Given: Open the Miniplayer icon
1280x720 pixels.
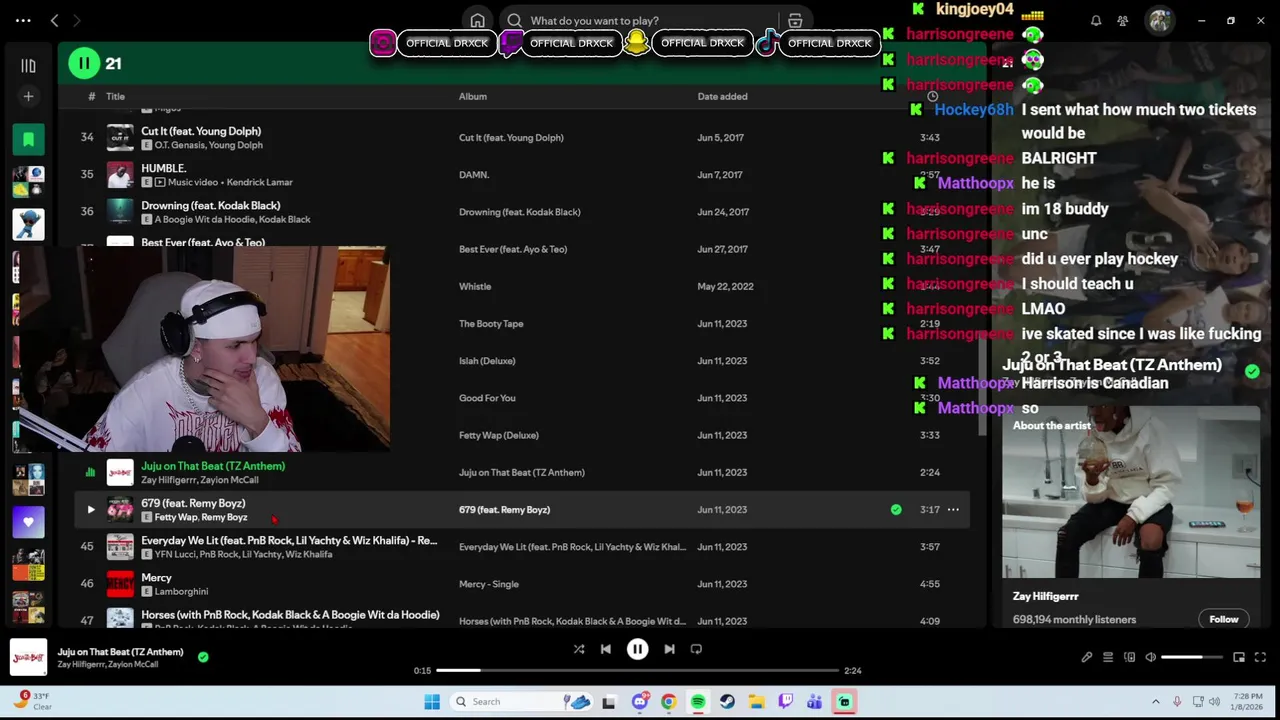Looking at the screenshot, I should 1239,657.
